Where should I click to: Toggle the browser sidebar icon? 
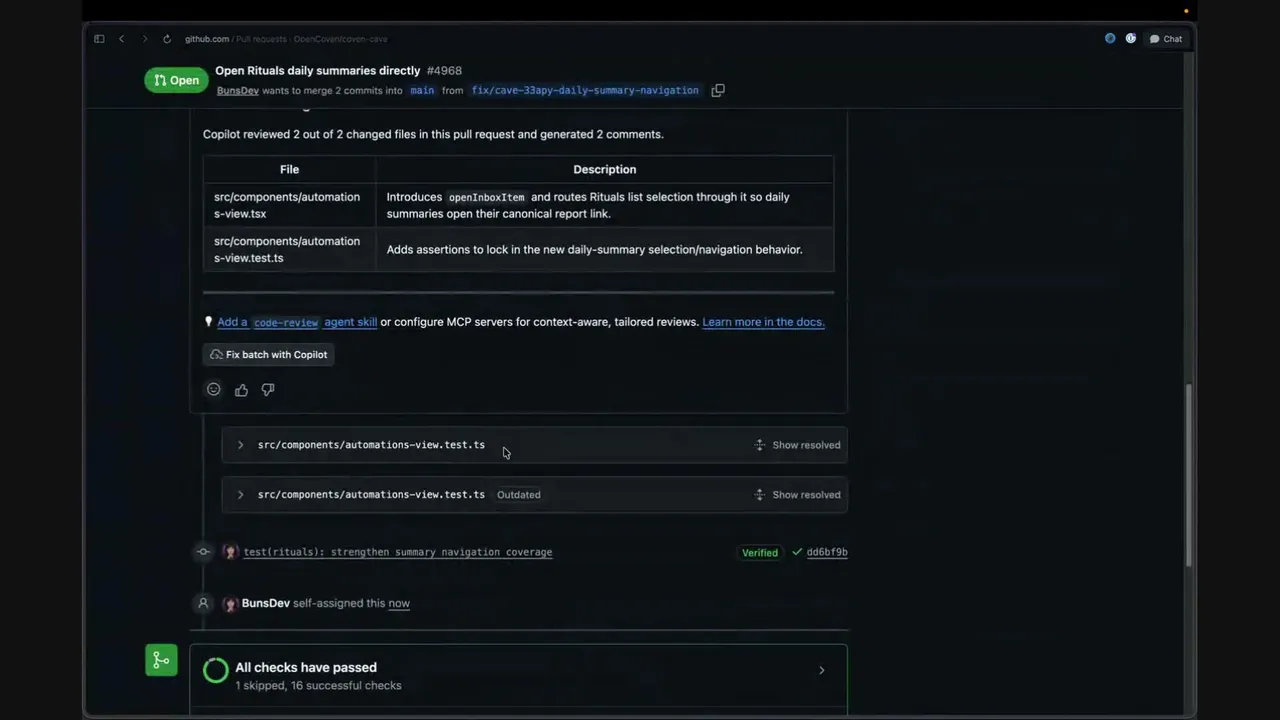click(99, 39)
